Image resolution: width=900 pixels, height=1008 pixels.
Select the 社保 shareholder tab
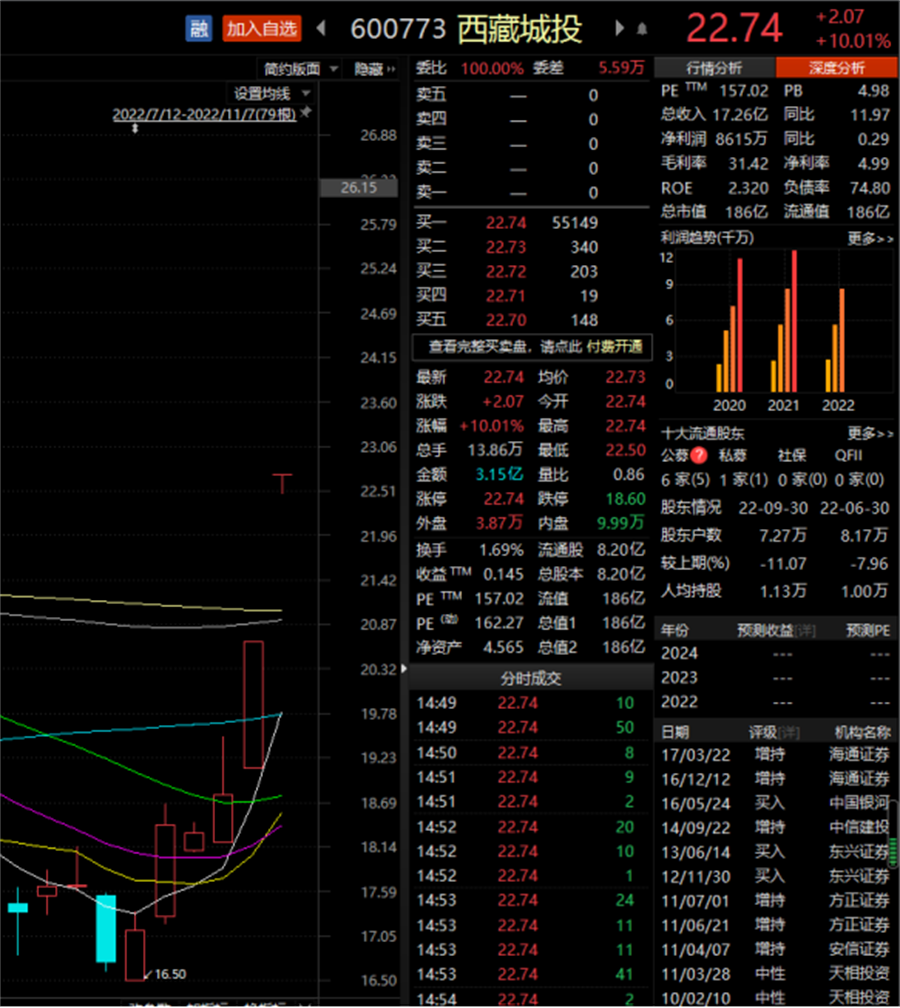point(791,455)
